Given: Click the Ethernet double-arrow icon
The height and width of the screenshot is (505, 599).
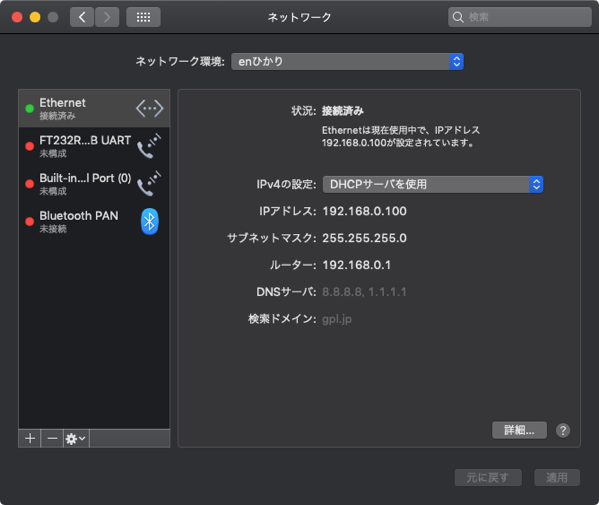Looking at the screenshot, I should (149, 108).
